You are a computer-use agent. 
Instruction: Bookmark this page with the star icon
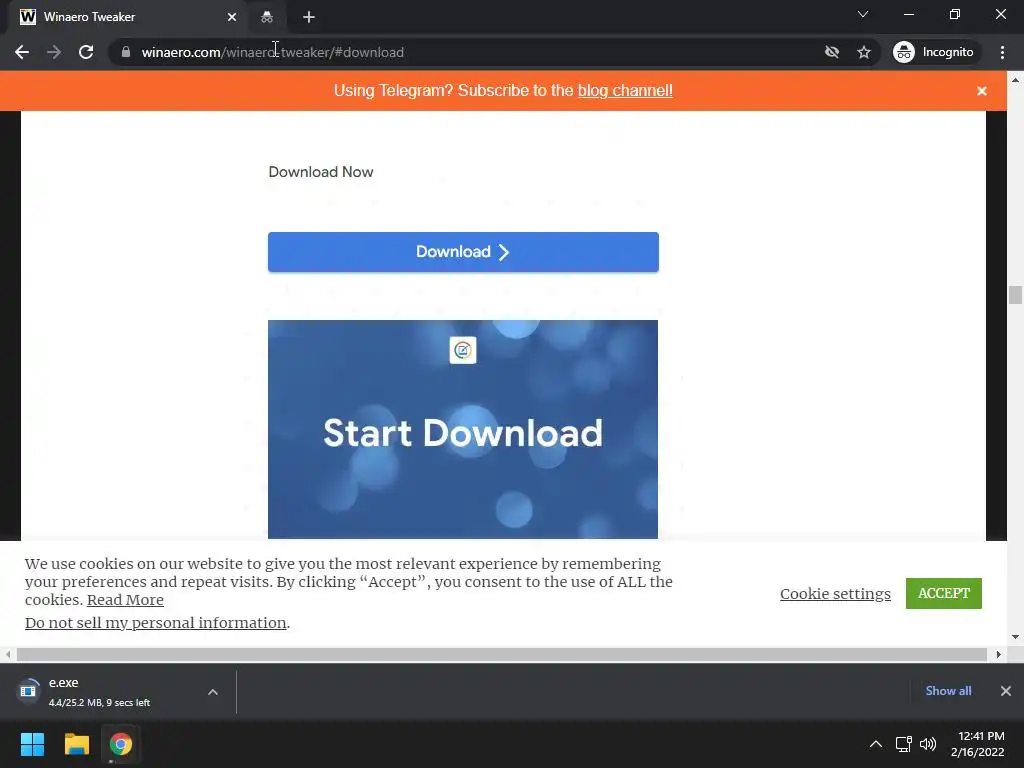coord(864,52)
